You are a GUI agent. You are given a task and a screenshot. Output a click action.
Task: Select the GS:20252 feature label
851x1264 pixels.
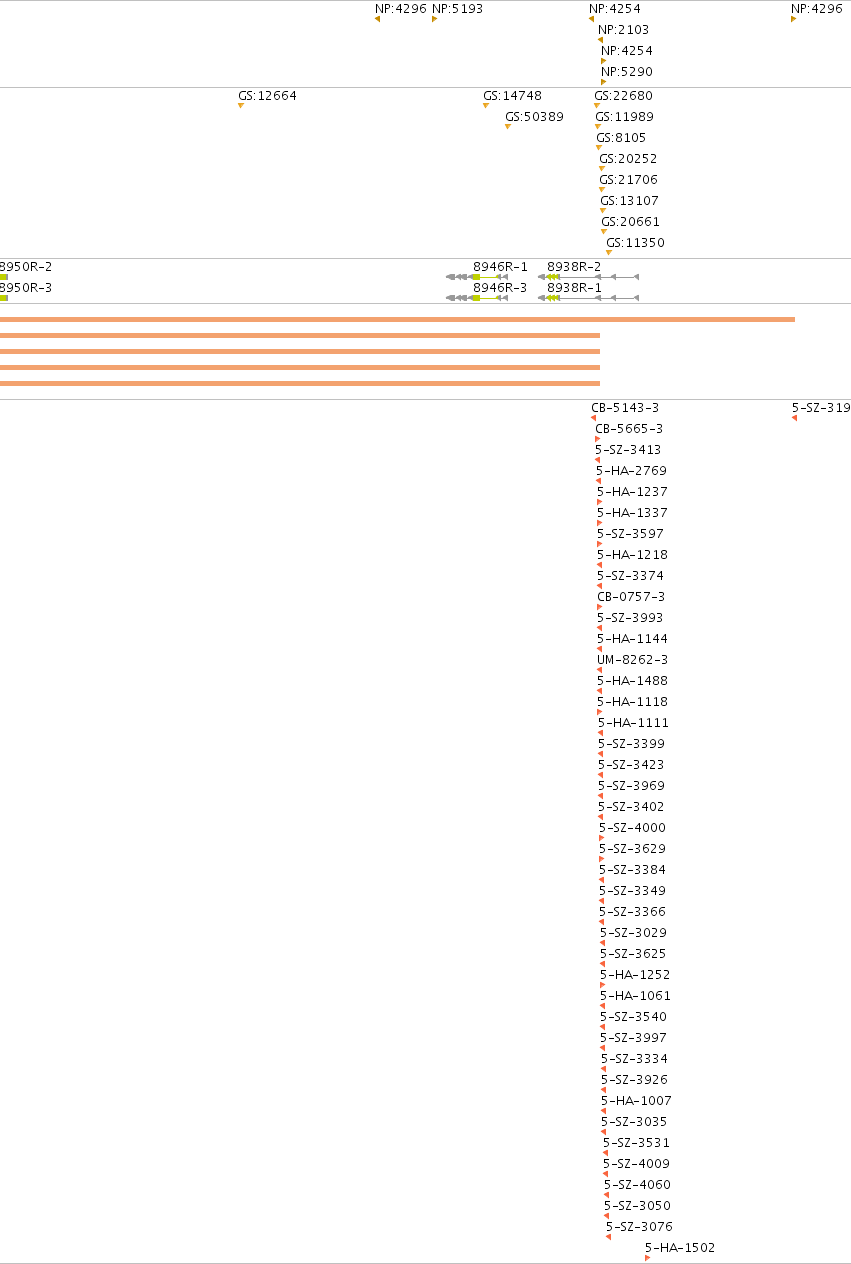(628, 159)
